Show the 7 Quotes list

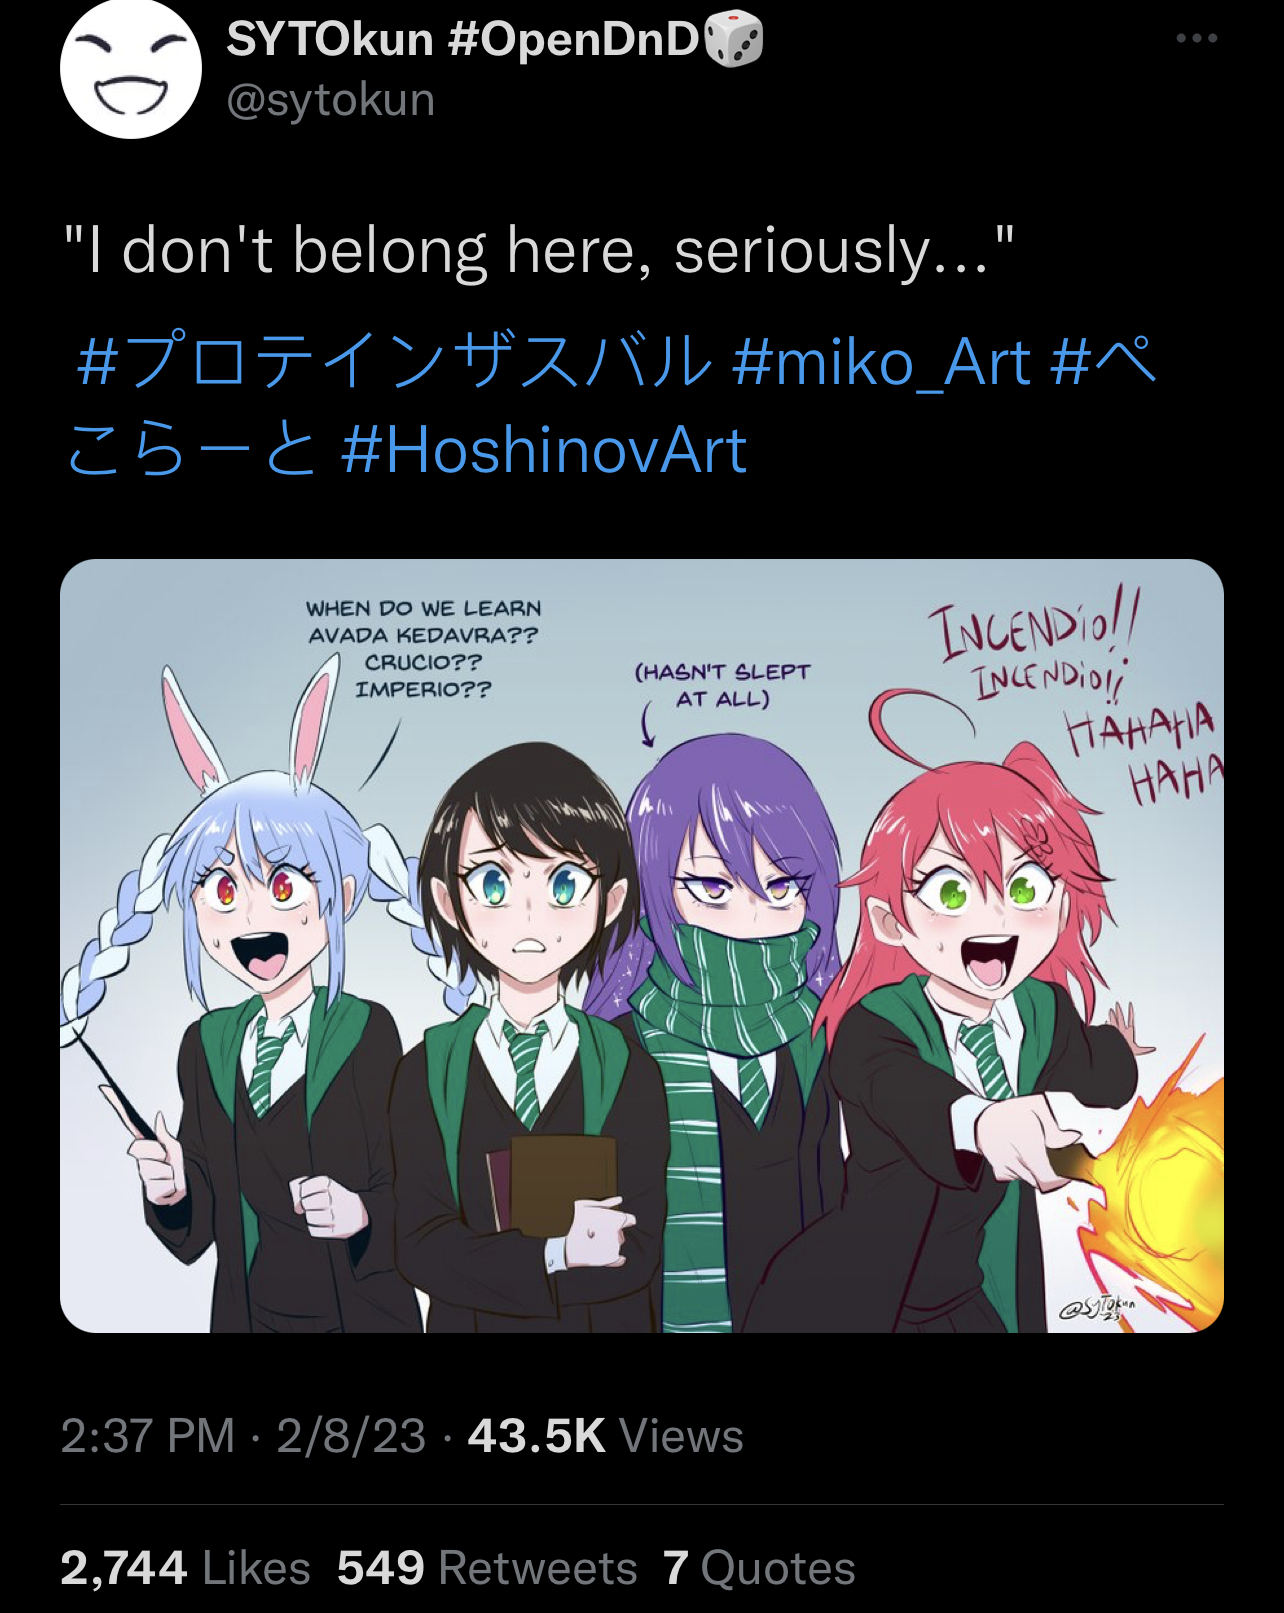point(760,1568)
